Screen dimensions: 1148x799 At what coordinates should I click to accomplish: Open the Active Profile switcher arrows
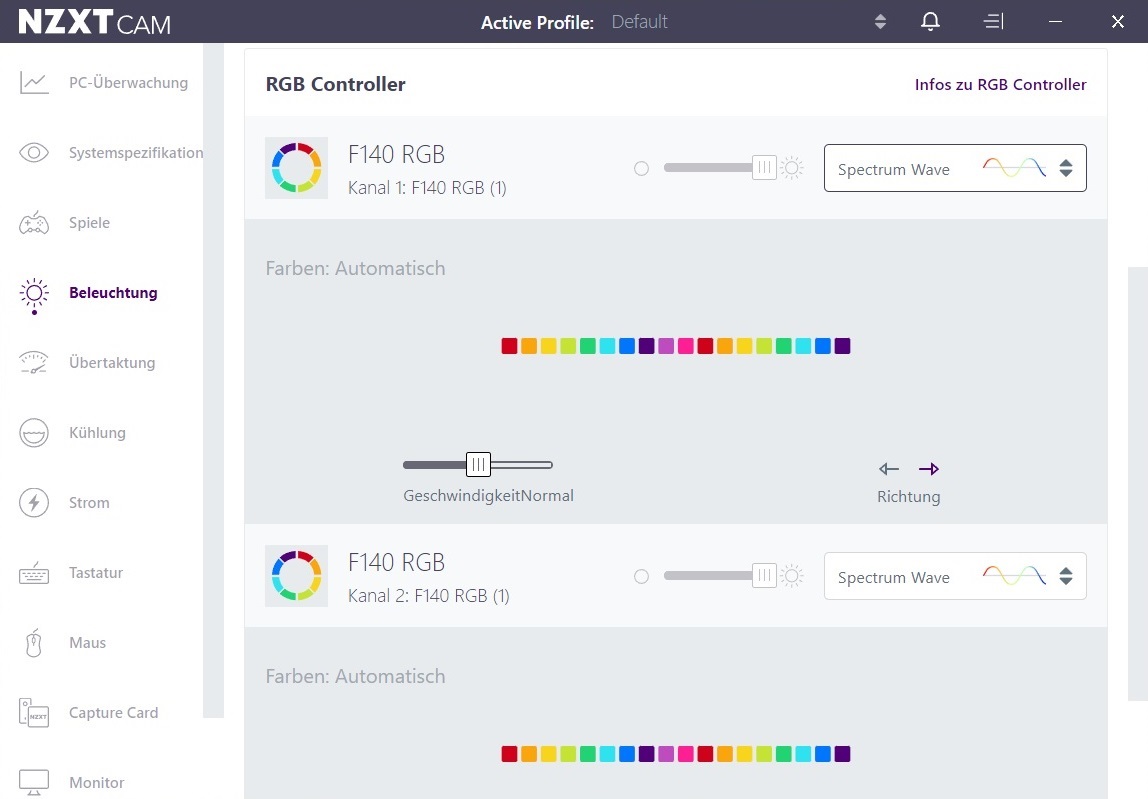[880, 21]
